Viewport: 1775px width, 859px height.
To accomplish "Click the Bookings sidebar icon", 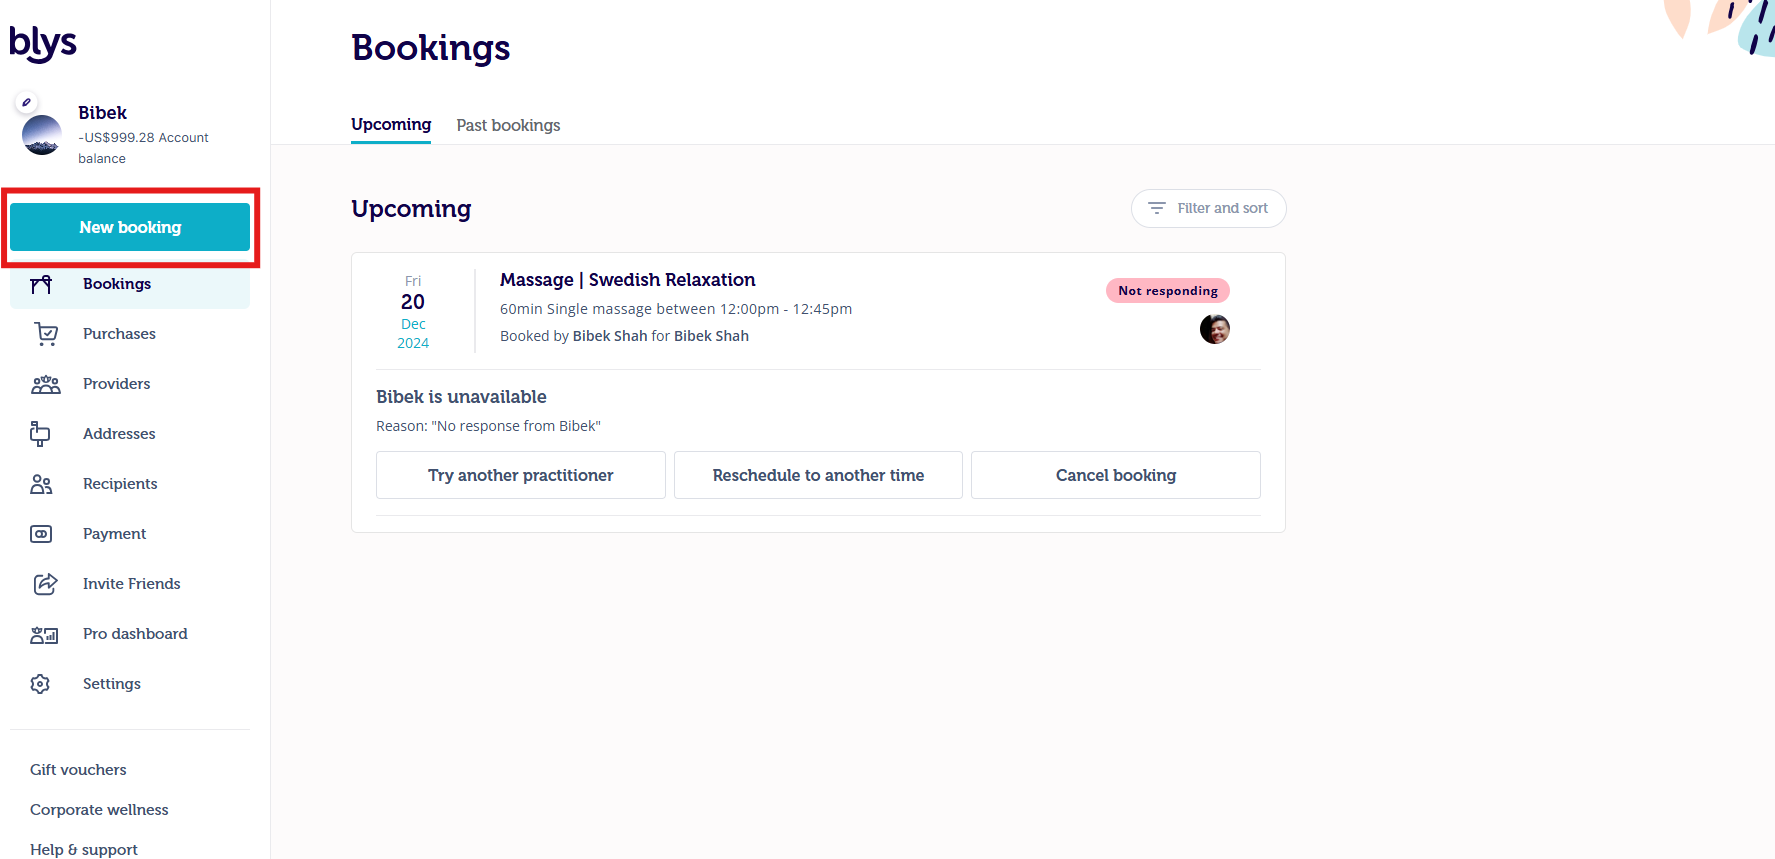I will [41, 284].
